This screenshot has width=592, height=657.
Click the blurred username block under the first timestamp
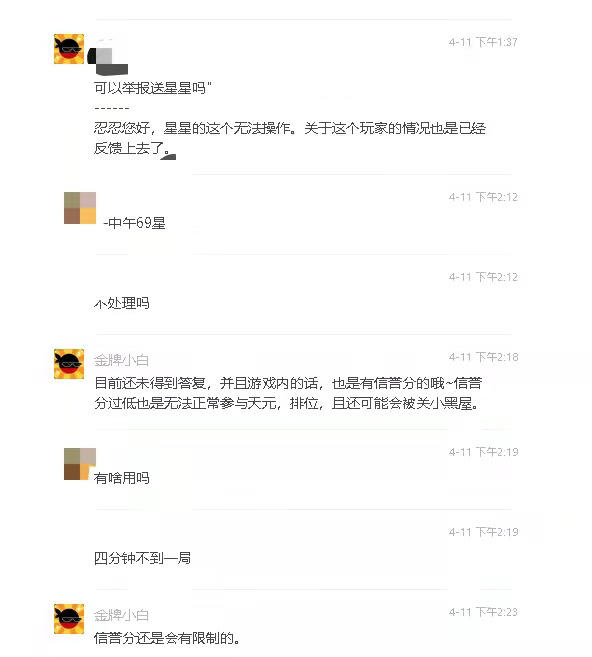pos(108,61)
